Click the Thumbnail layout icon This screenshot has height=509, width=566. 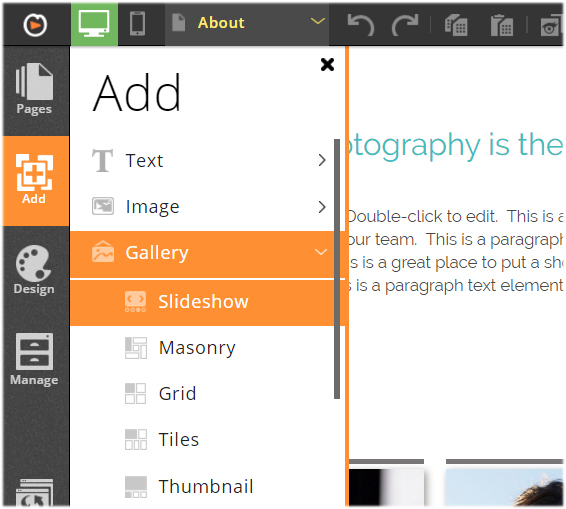136,487
